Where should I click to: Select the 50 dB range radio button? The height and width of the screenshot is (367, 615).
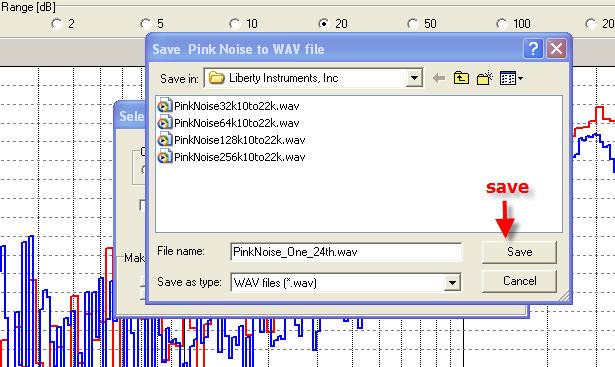coord(413,24)
